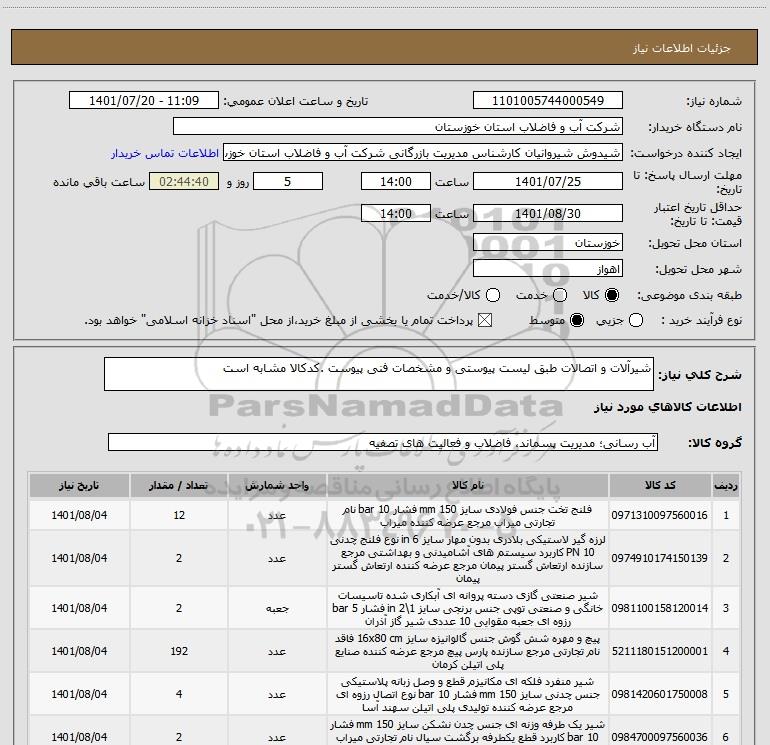
Task: Click the galvanized hex bolt item name in row 4
Action: (x=468, y=652)
